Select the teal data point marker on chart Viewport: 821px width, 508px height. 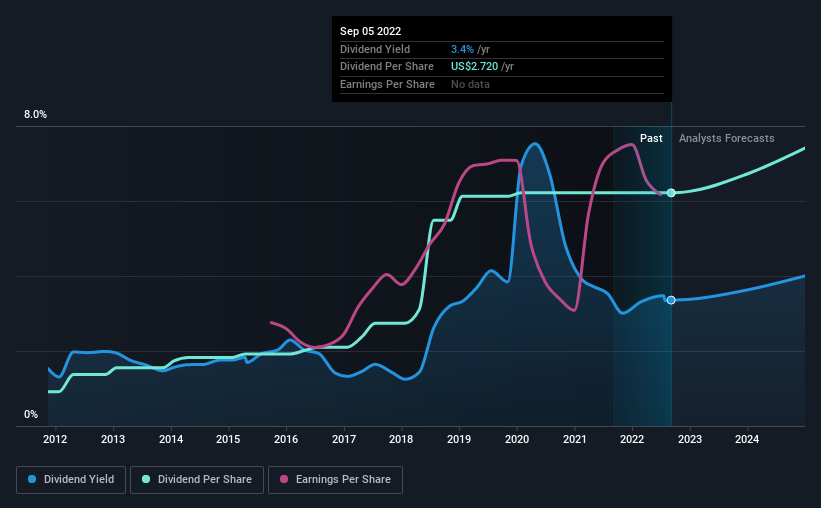pyautogui.click(x=671, y=193)
